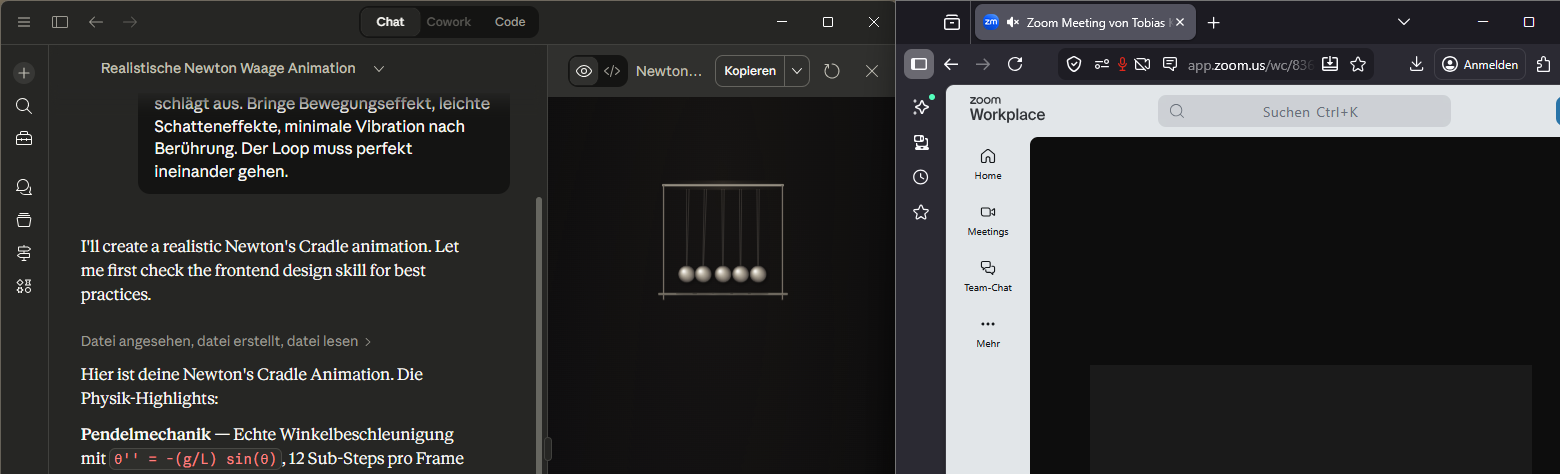Click the briefcase icon in the Claude sidebar

point(24,139)
